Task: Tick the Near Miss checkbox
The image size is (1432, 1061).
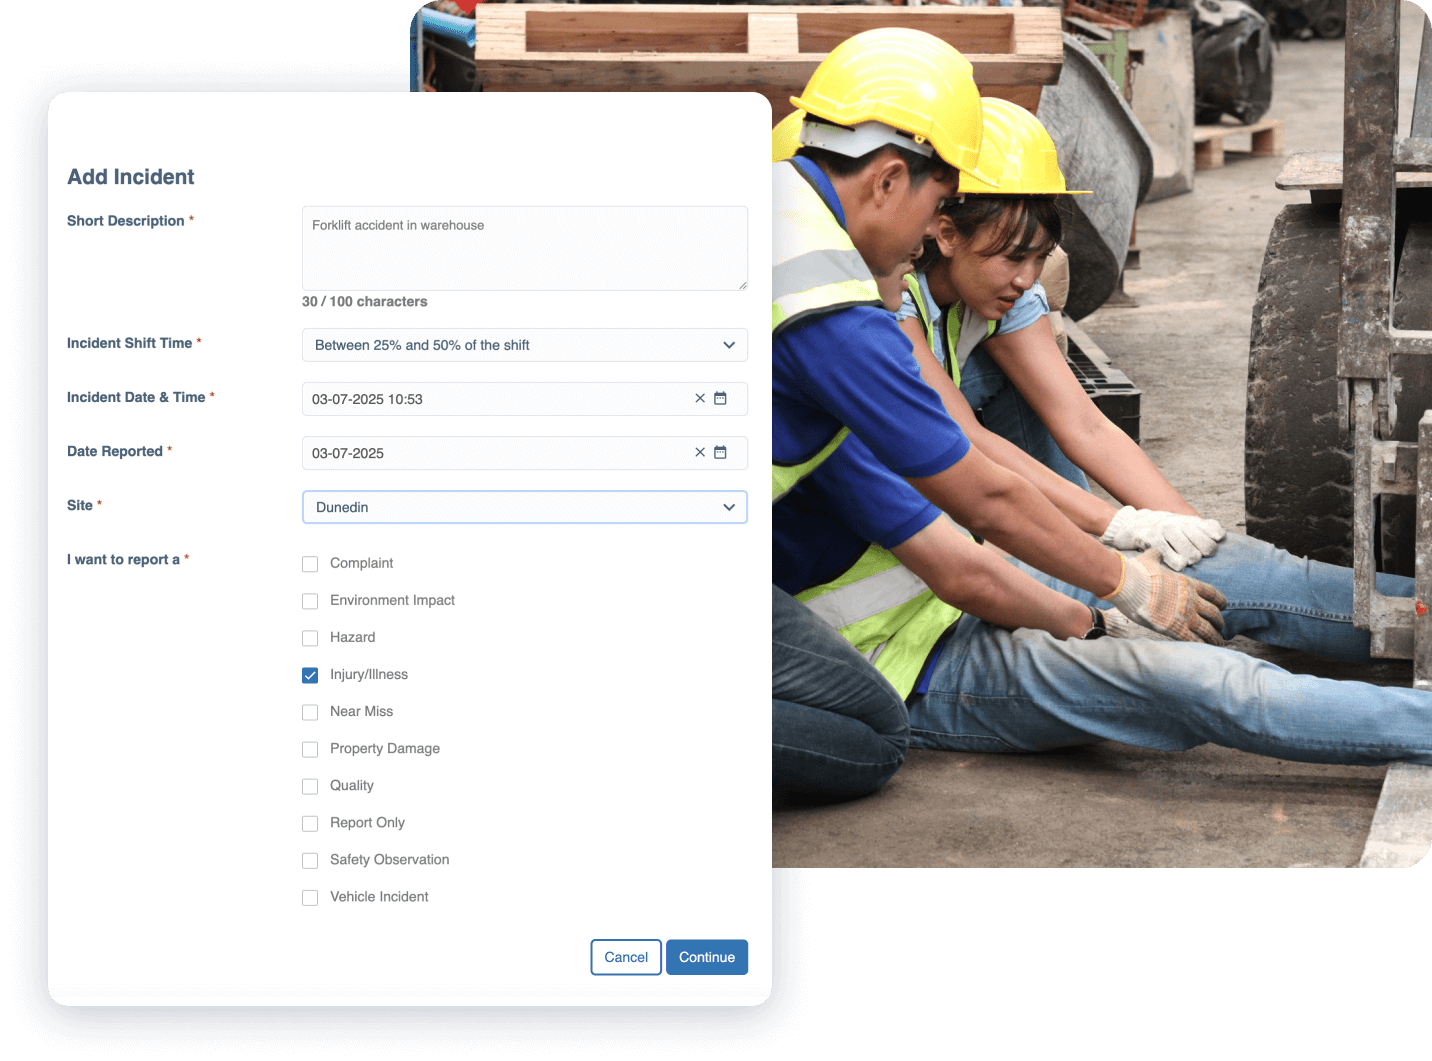Action: click(310, 712)
